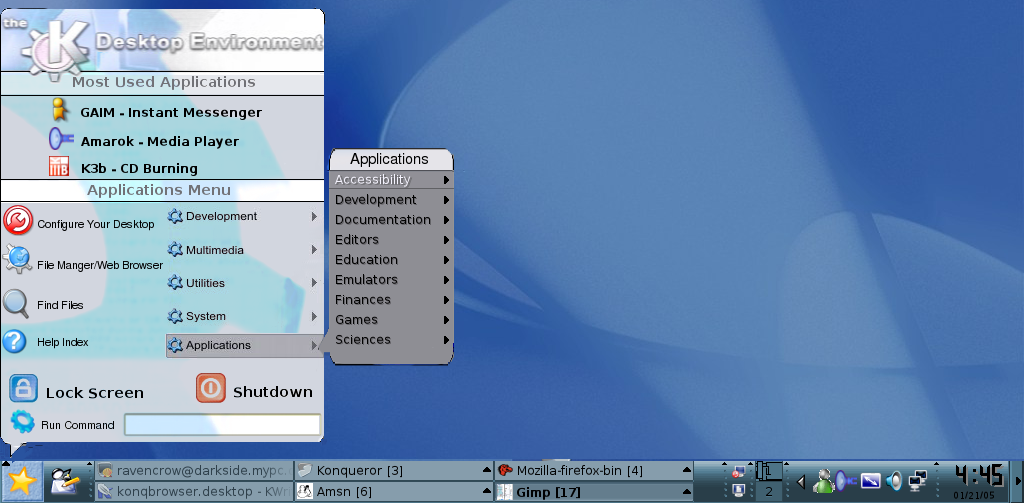Expand hidden system tray icons arrow
Image resolution: width=1024 pixels, height=503 pixels.
pos(801,482)
